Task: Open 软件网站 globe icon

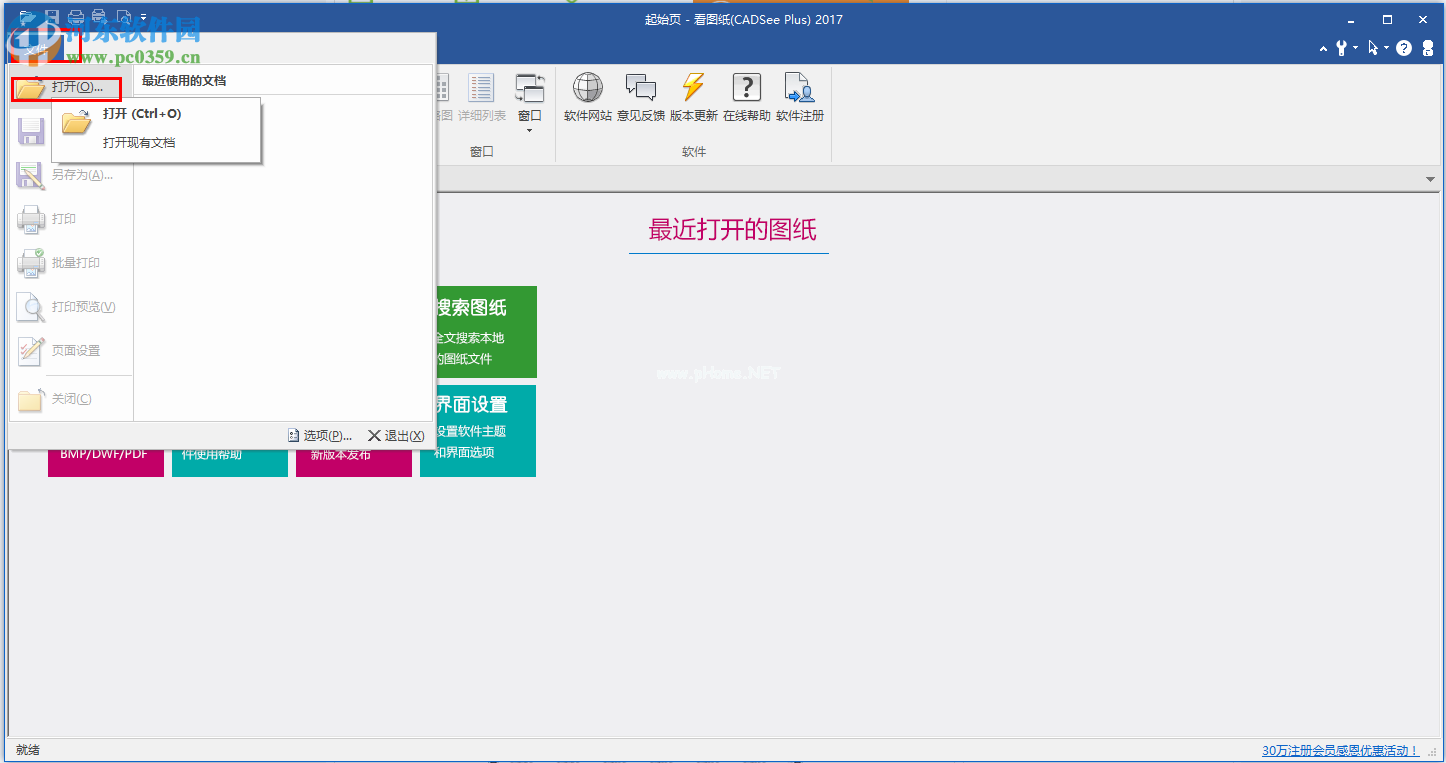Action: tap(588, 98)
